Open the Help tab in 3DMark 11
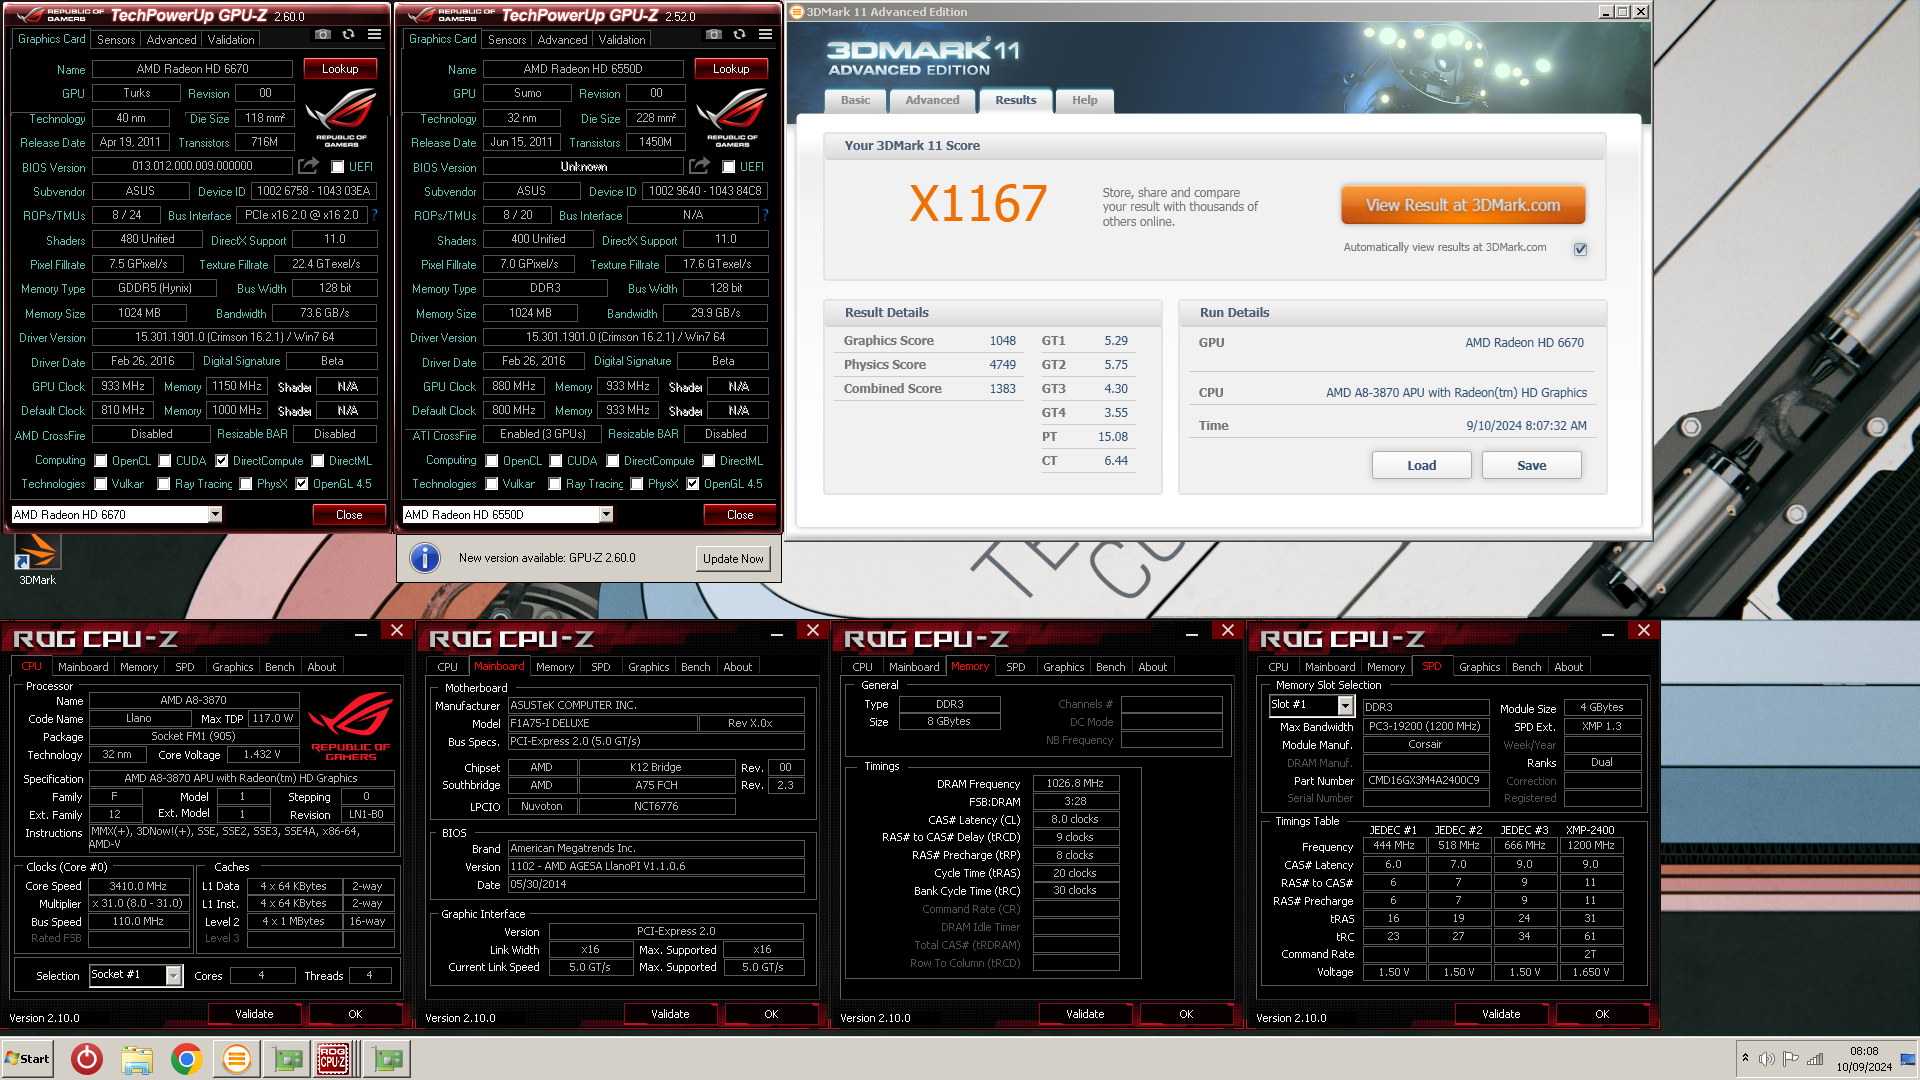The width and height of the screenshot is (1920, 1080). coord(1085,100)
